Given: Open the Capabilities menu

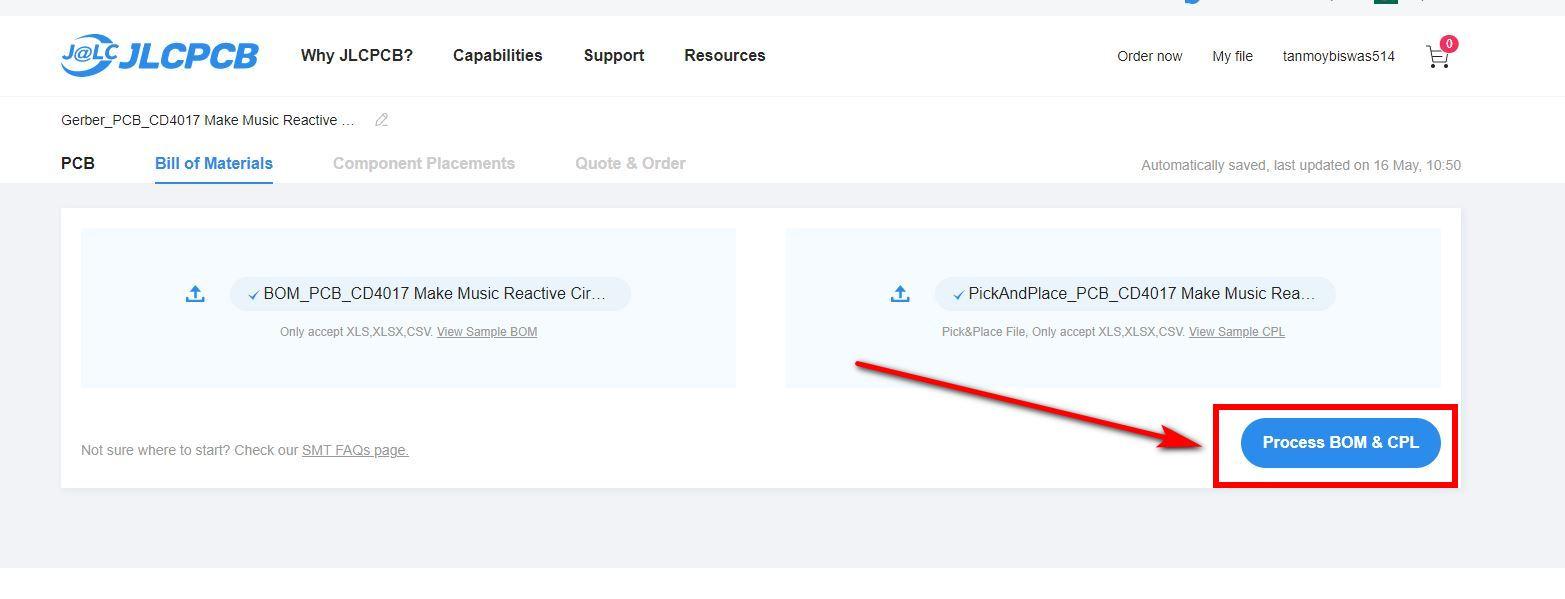Looking at the screenshot, I should click(497, 56).
